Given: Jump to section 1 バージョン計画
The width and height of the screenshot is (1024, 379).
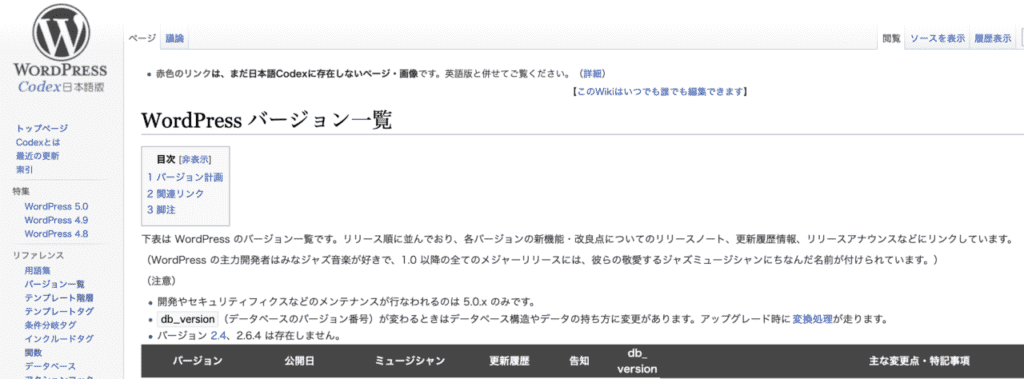Looking at the screenshot, I should 185,176.
